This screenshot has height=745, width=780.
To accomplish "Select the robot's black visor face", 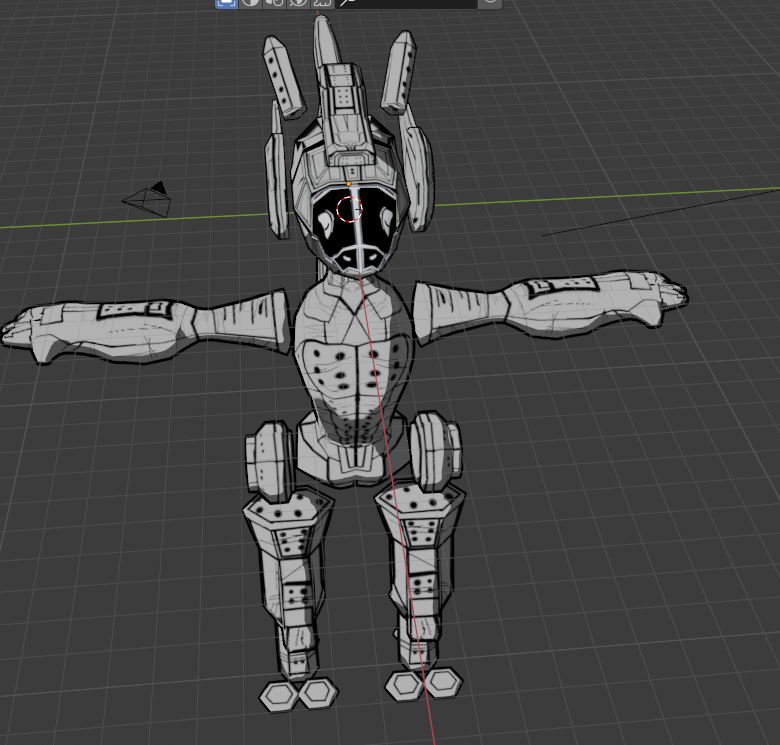I will coord(354,228).
